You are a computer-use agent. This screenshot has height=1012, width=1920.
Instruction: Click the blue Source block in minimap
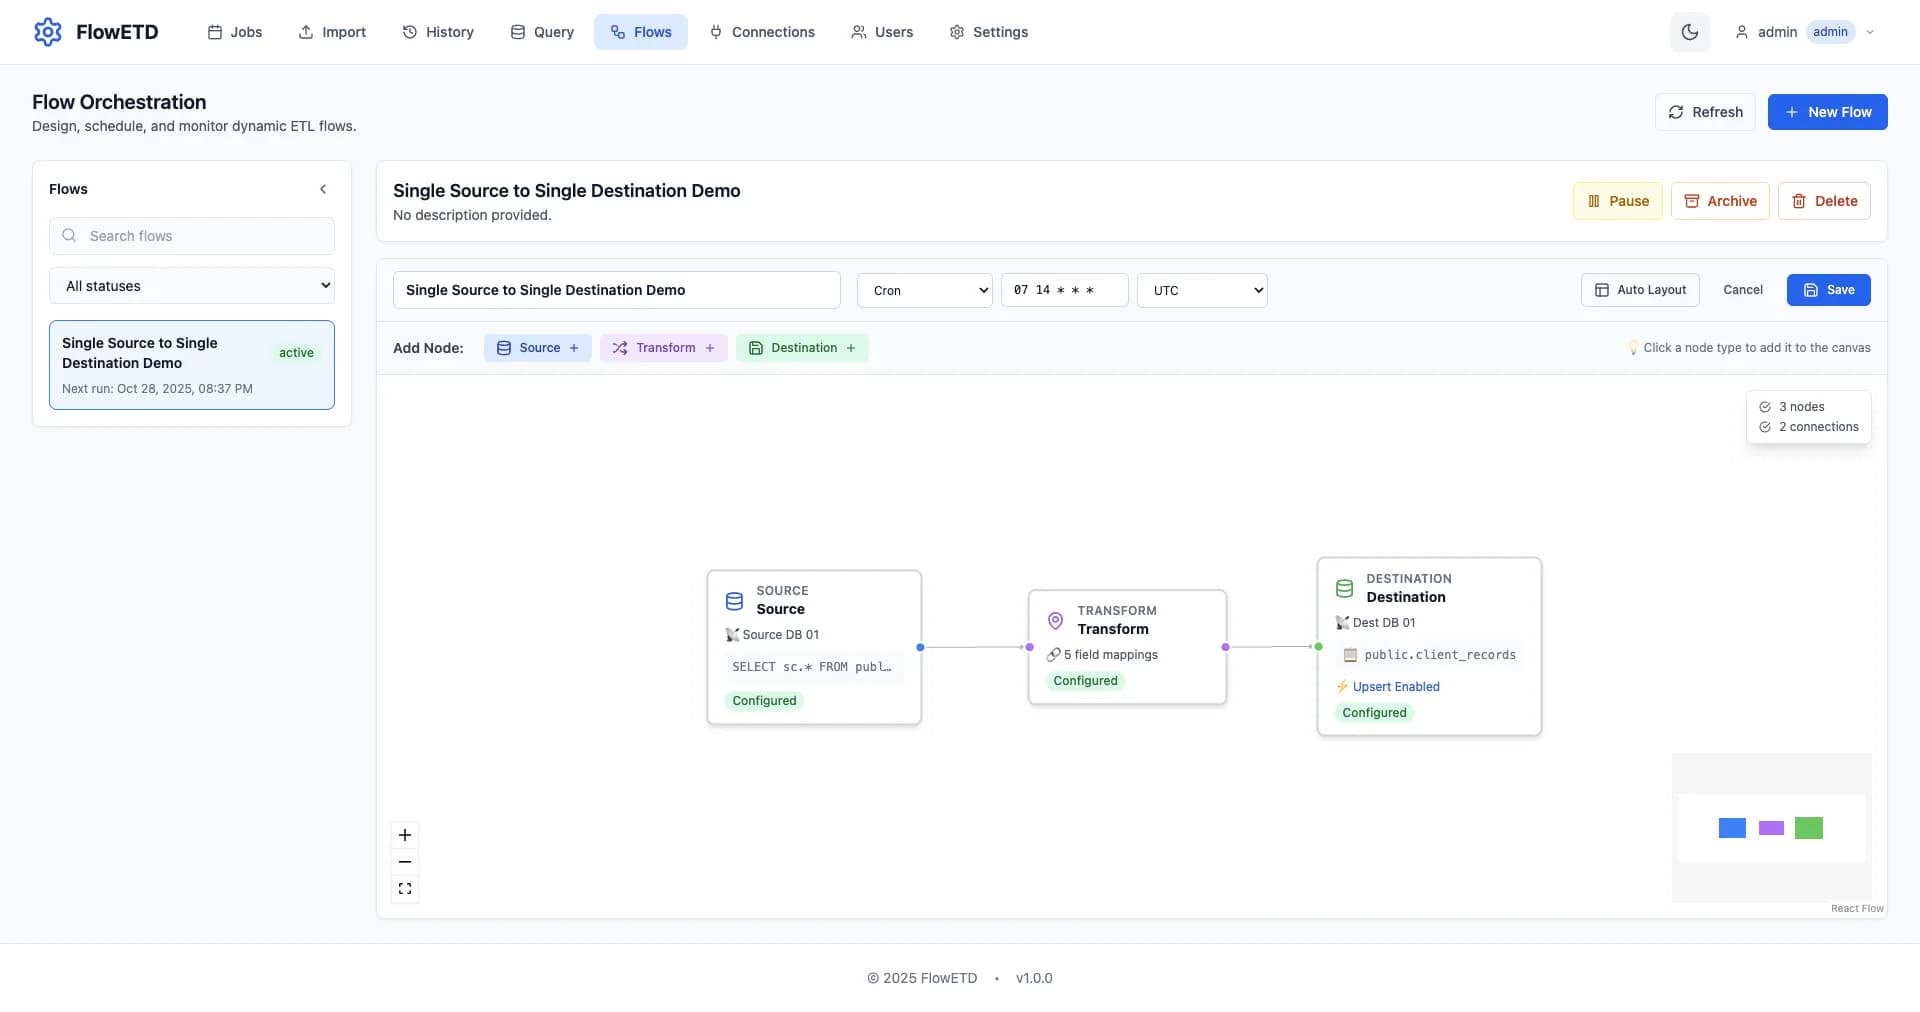point(1732,828)
